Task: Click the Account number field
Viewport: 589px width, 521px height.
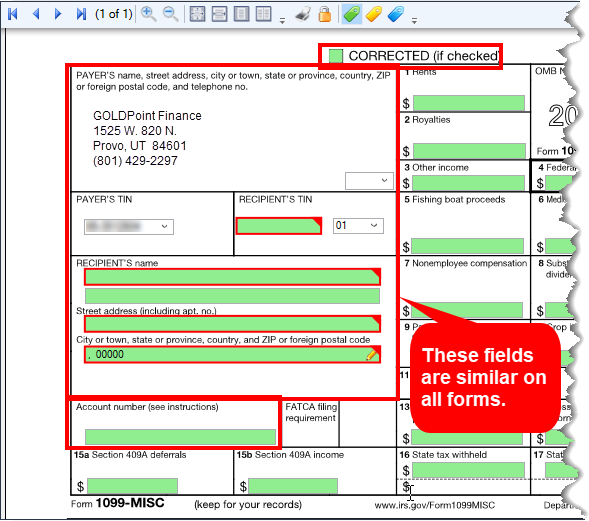Action: [x=180, y=437]
